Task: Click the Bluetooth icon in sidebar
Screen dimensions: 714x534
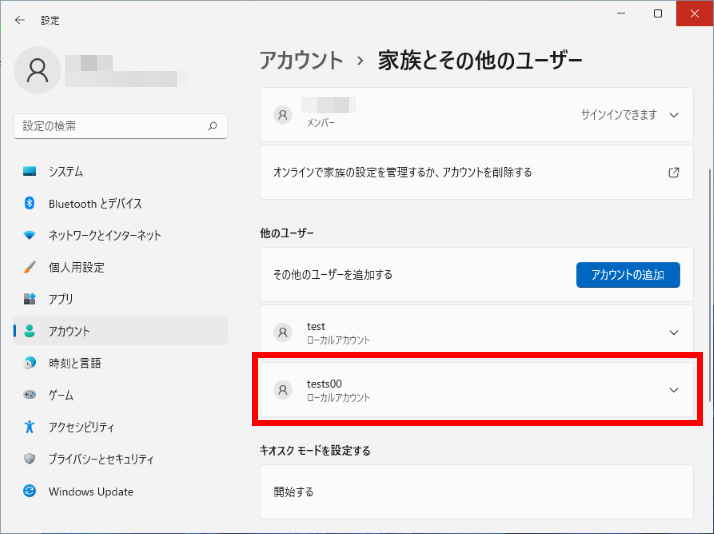Action: point(30,203)
